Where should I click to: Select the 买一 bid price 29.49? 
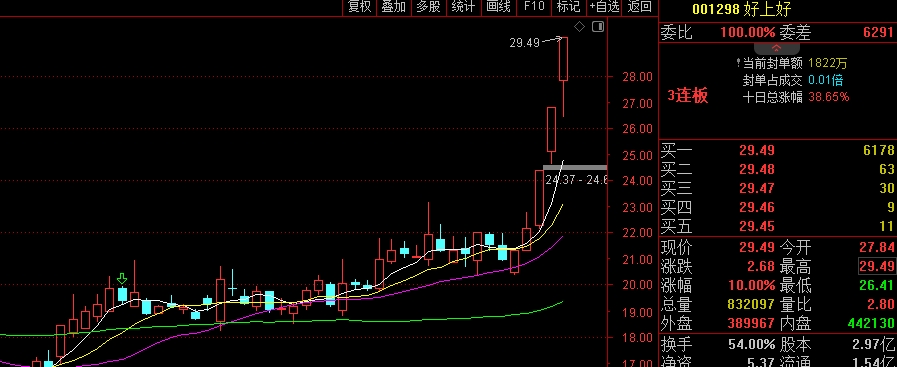coord(756,150)
